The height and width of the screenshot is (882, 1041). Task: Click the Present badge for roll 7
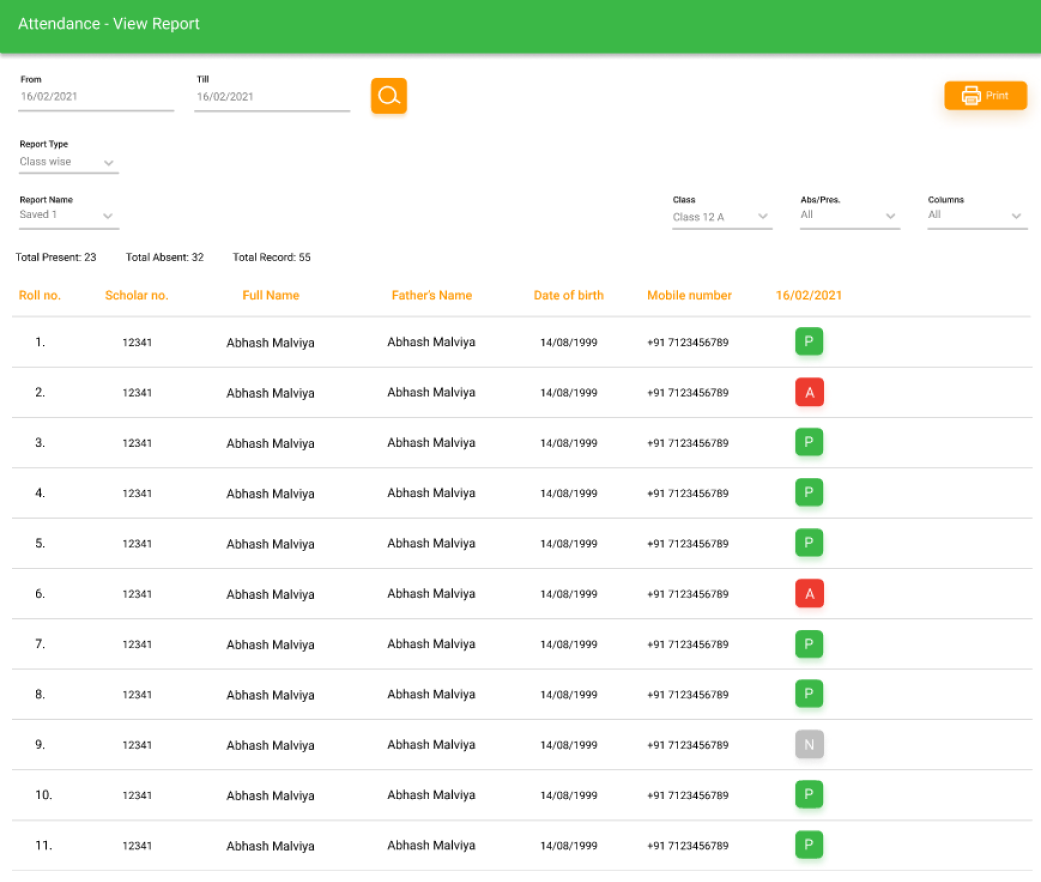coord(809,644)
